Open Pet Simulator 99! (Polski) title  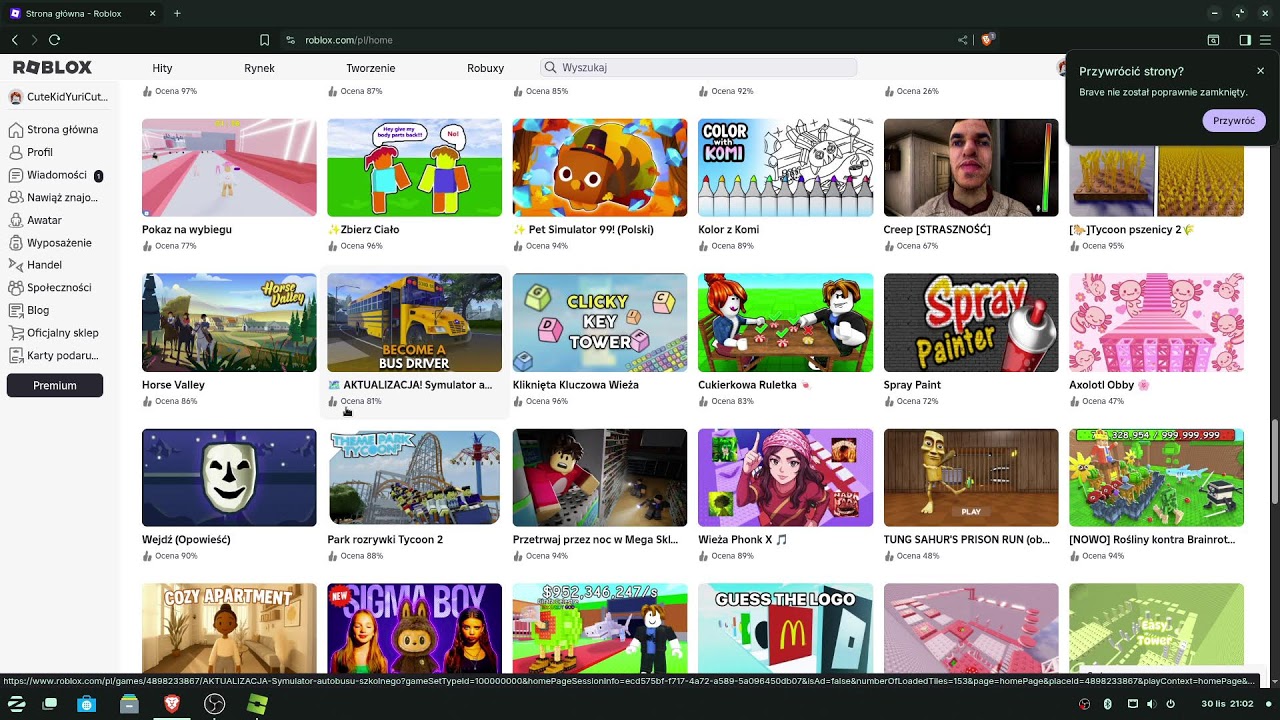[583, 229]
